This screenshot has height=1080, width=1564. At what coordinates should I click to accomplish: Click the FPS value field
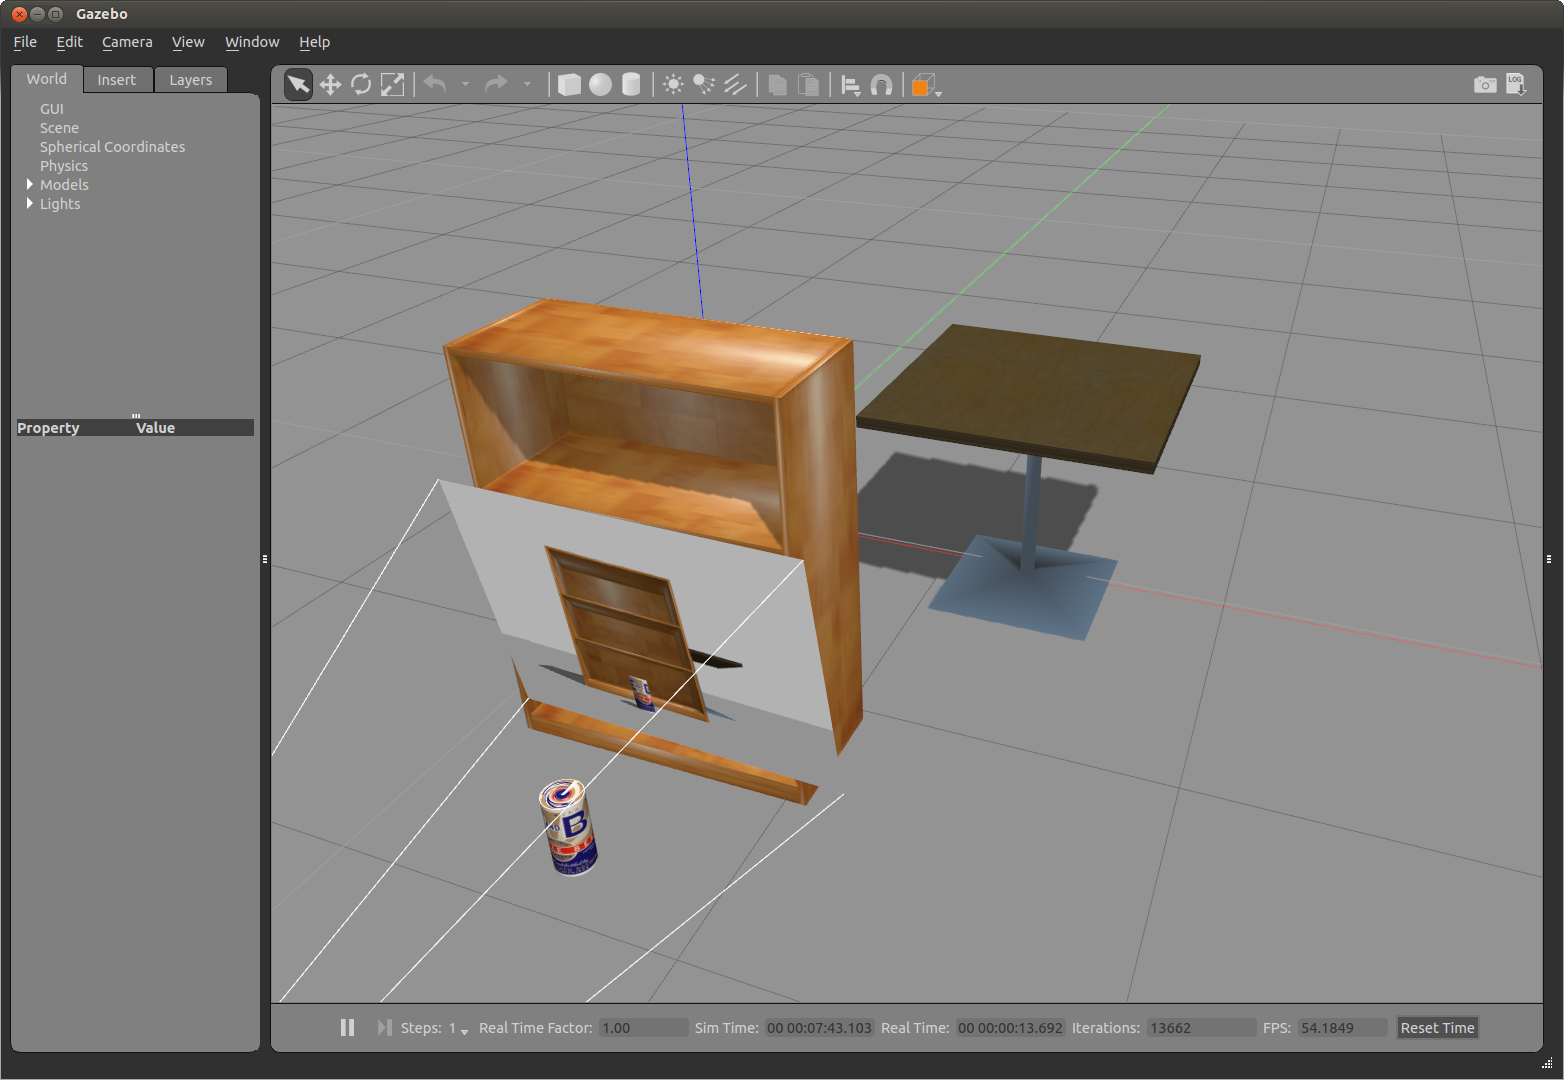1343,1028
